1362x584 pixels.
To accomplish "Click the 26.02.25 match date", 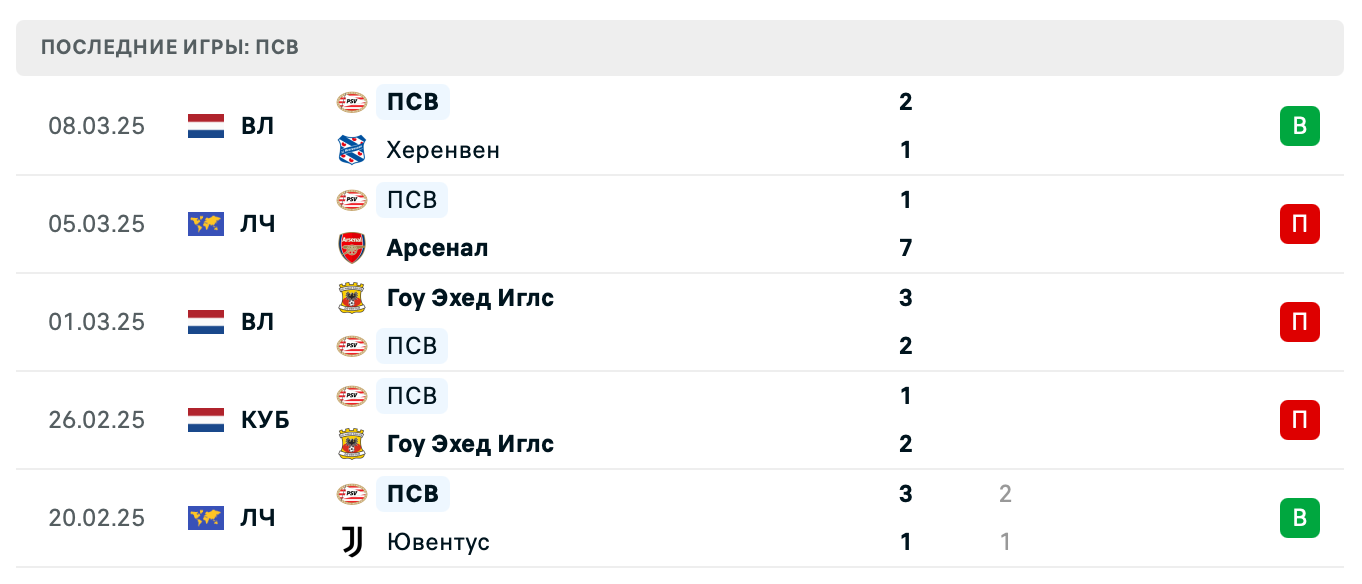I will point(97,420).
